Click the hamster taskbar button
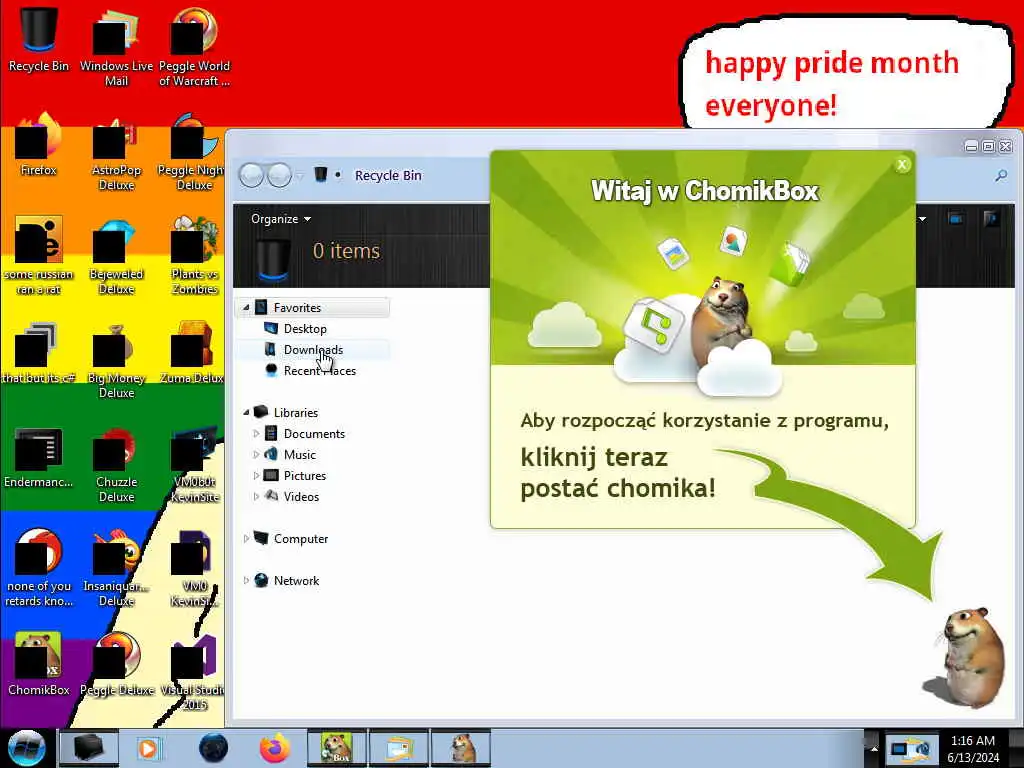Viewport: 1024px width, 768px height. click(x=460, y=748)
